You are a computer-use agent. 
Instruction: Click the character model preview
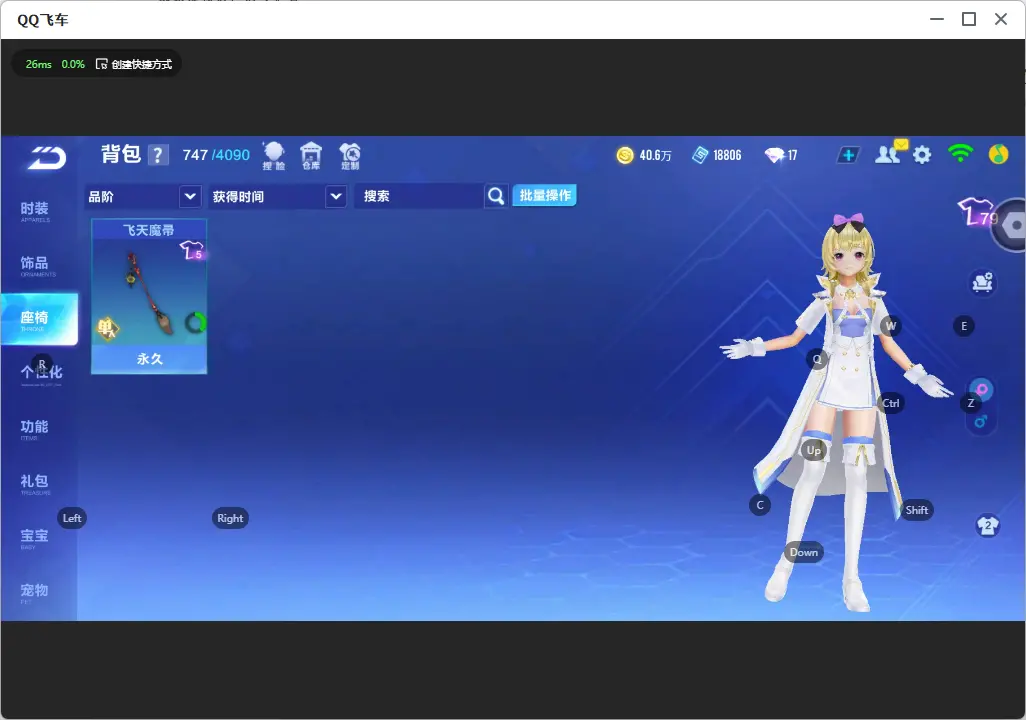coord(836,412)
